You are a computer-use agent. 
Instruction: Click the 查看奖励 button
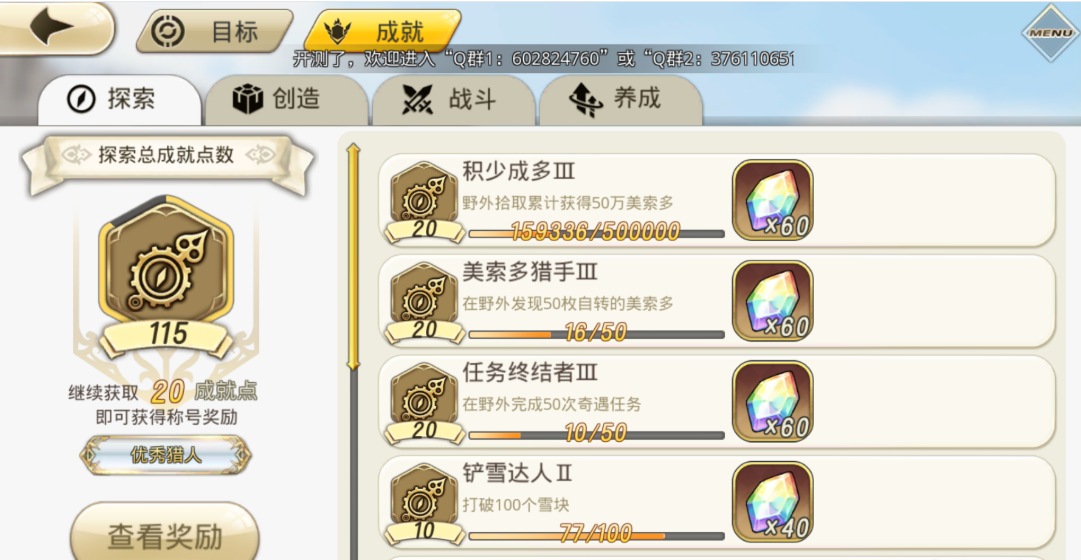pyautogui.click(x=165, y=534)
